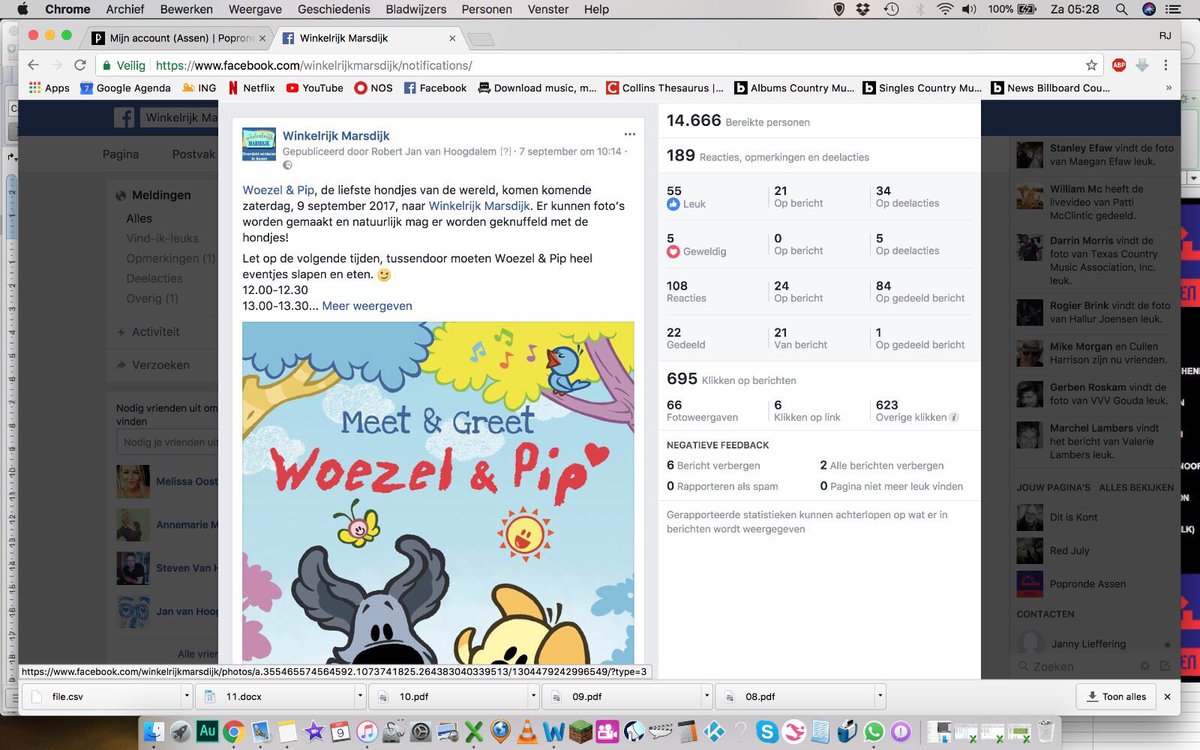Bookmark this page with the star icon
Image resolution: width=1200 pixels, height=750 pixels.
click(1091, 65)
